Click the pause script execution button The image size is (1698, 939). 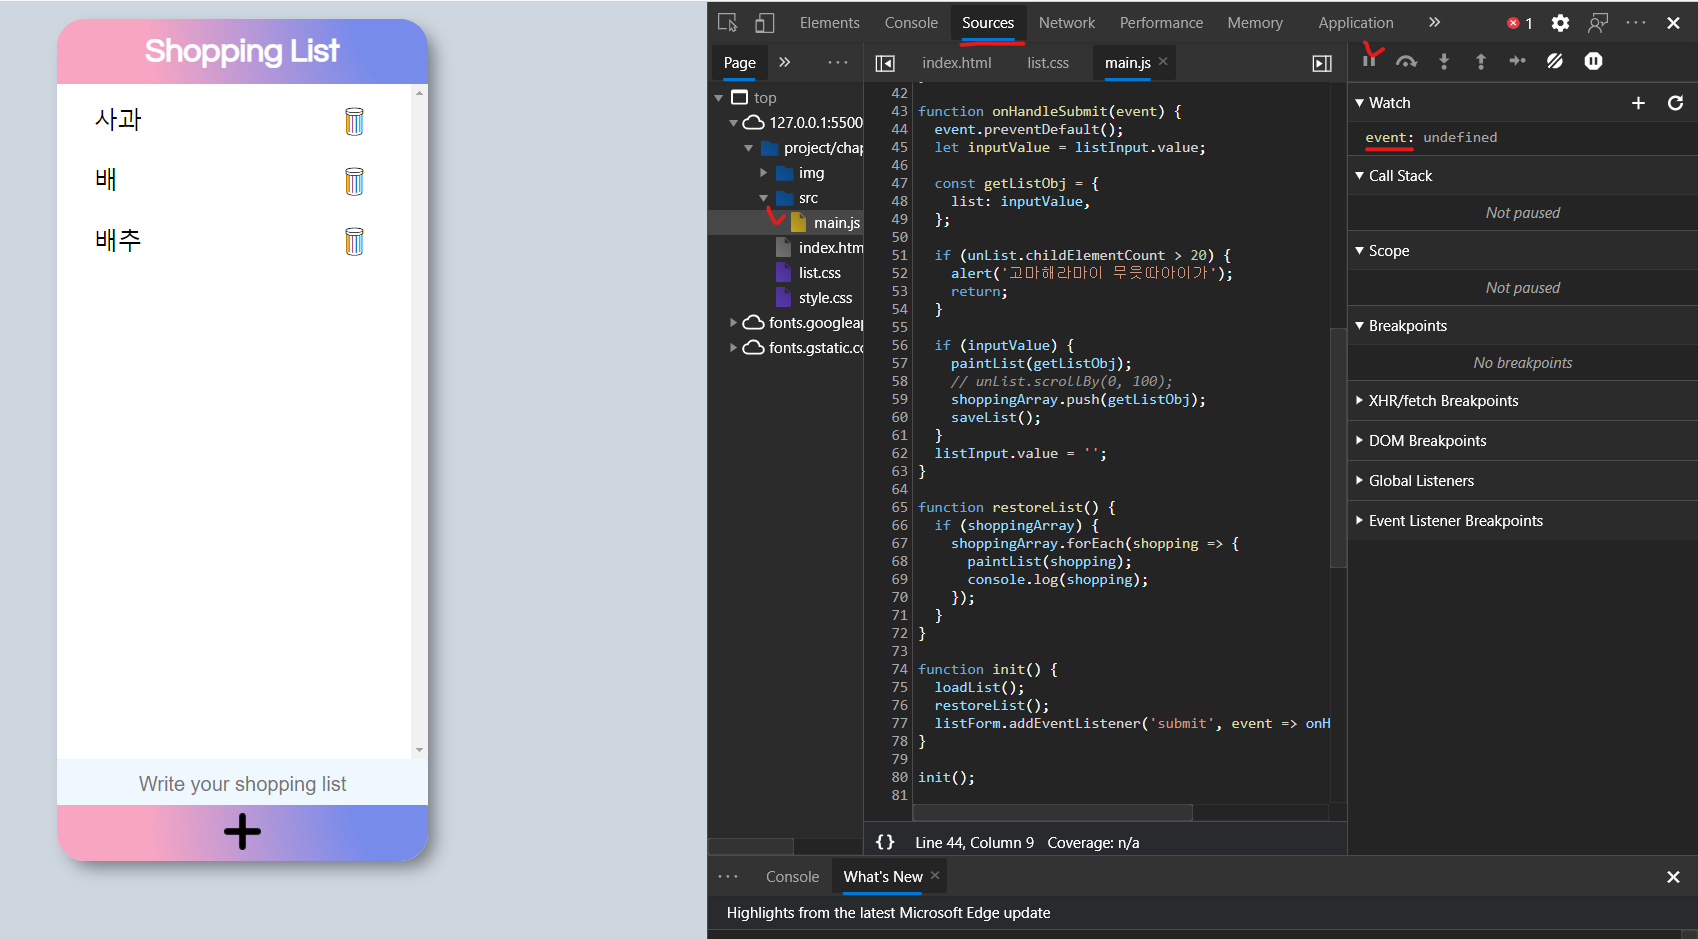tap(1369, 61)
